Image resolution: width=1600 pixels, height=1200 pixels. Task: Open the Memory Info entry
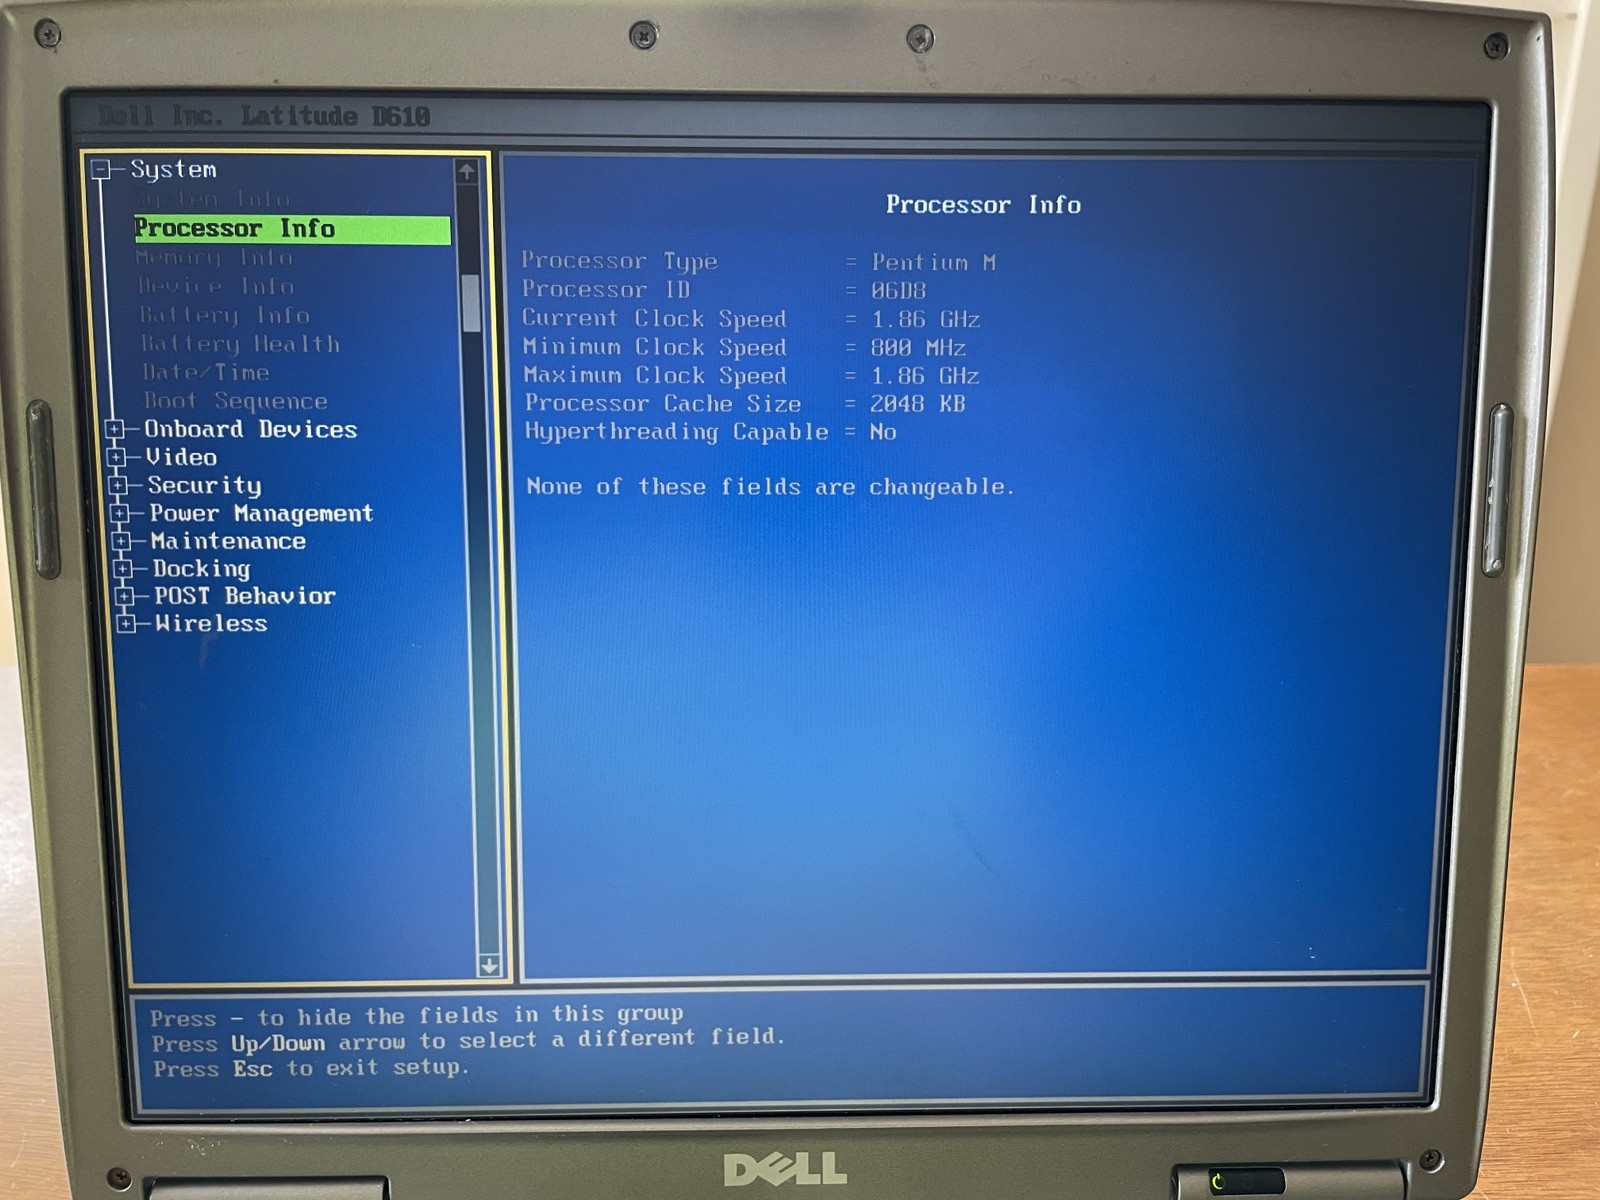(x=215, y=258)
